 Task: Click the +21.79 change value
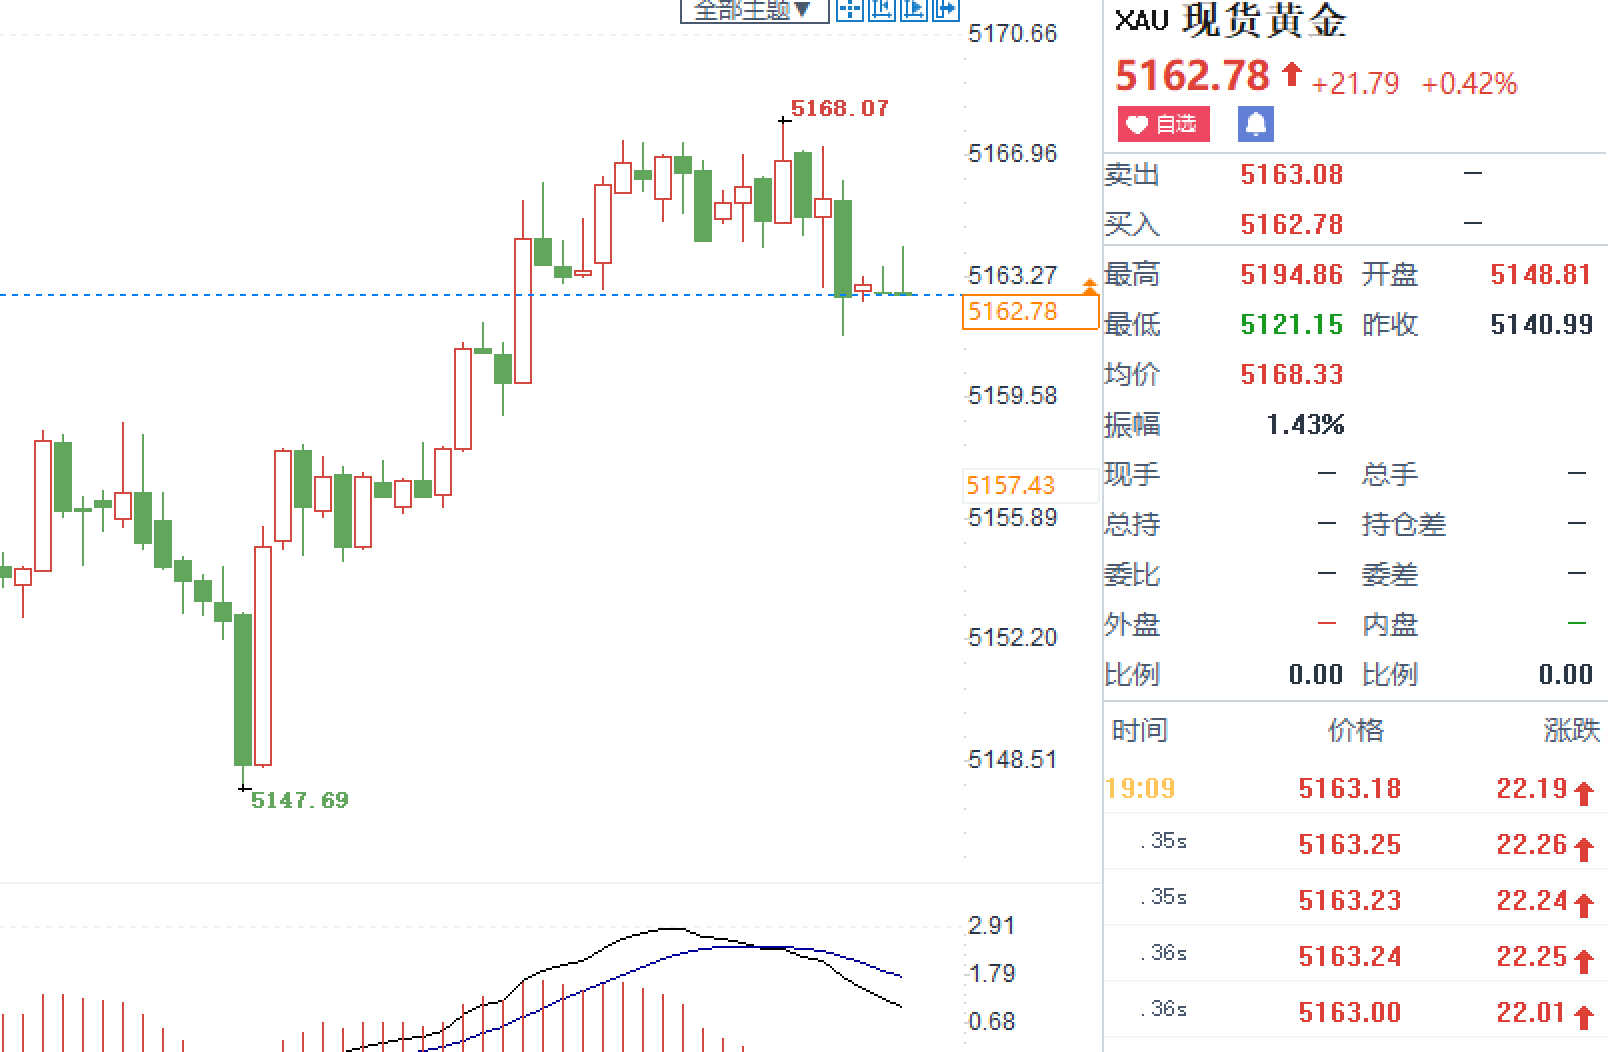click(1355, 83)
